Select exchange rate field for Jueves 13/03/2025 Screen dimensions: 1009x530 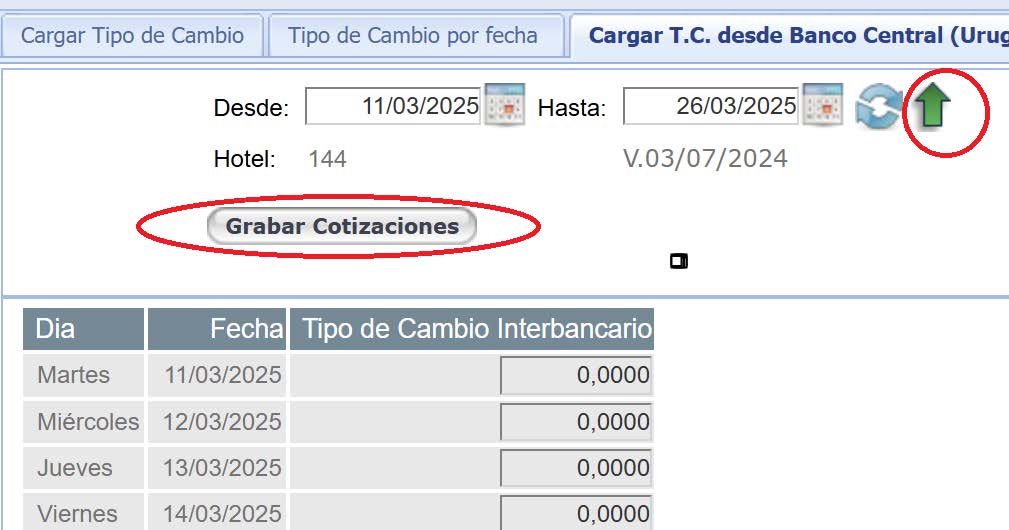[576, 468]
